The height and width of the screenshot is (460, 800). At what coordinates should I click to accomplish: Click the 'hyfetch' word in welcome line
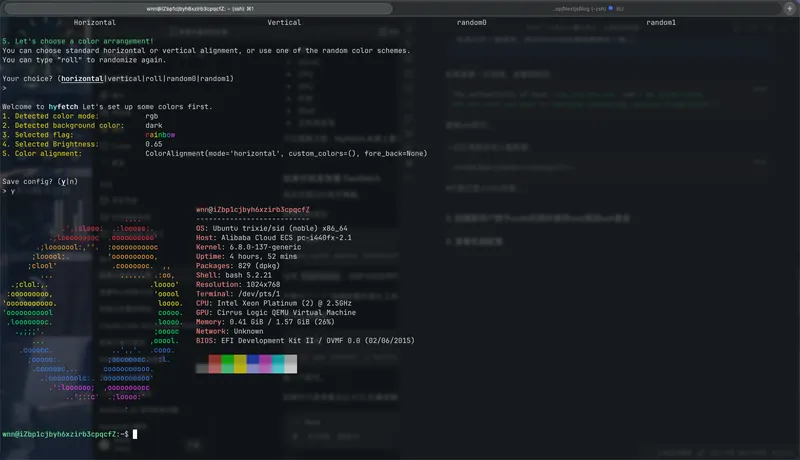[63, 107]
